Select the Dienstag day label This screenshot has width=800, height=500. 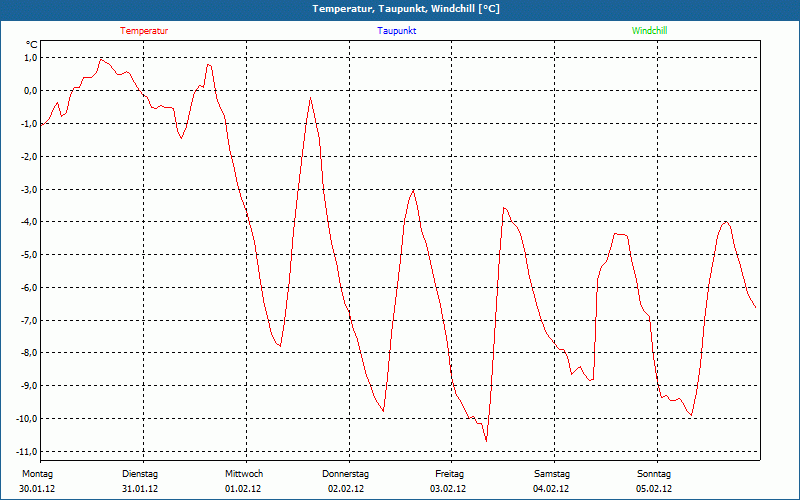click(x=140, y=474)
